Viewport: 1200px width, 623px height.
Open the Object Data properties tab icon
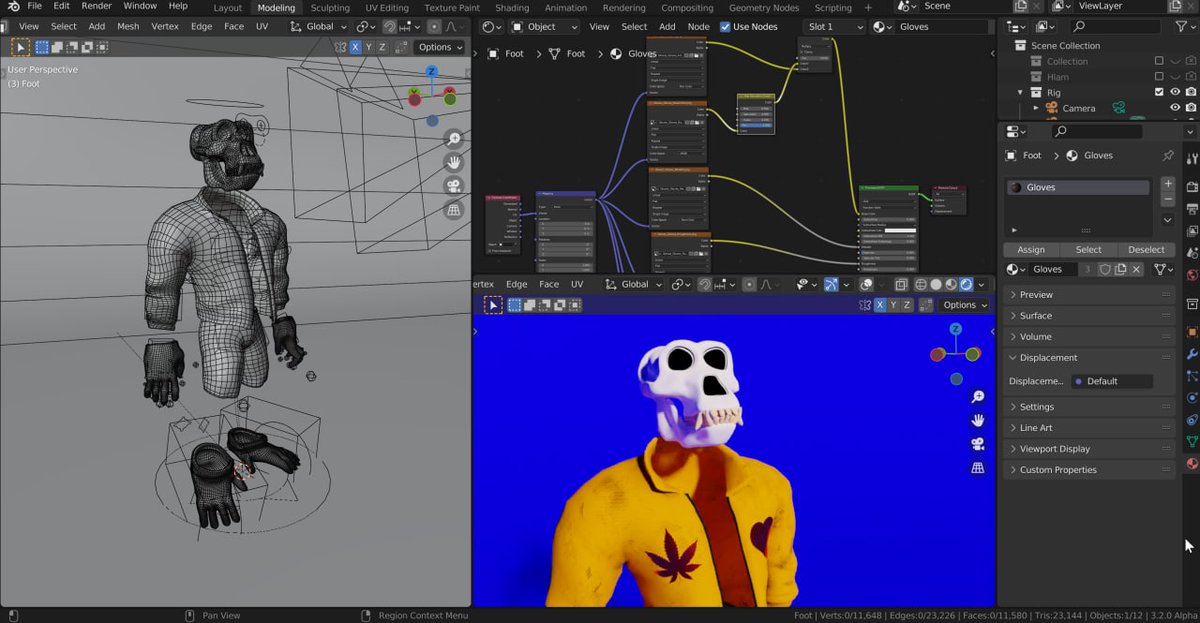click(1191, 441)
